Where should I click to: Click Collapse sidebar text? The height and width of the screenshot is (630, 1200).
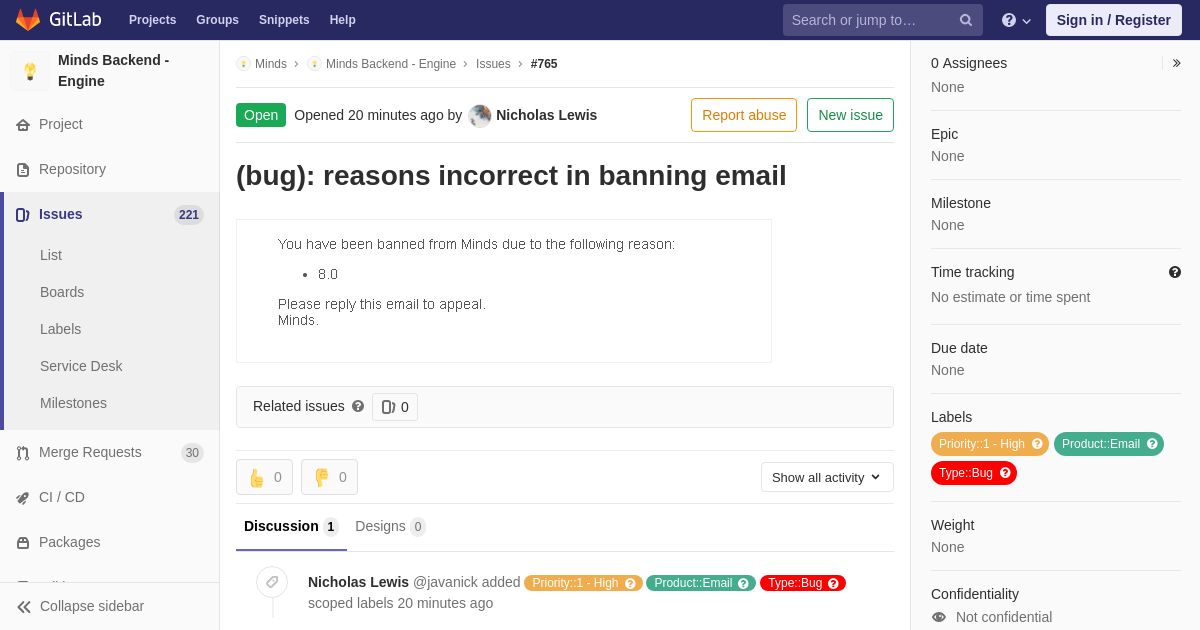(x=92, y=606)
